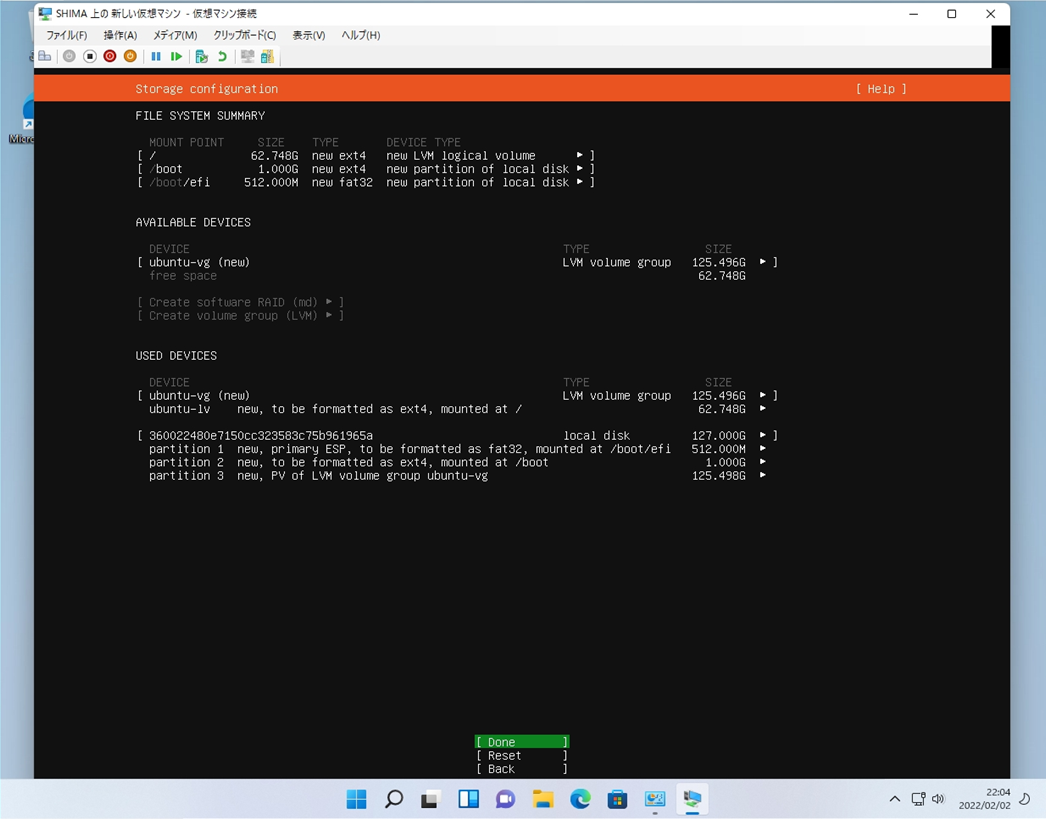Image resolution: width=1046 pixels, height=819 pixels.
Task: Open the 表示(V) menu
Action: click(x=309, y=35)
